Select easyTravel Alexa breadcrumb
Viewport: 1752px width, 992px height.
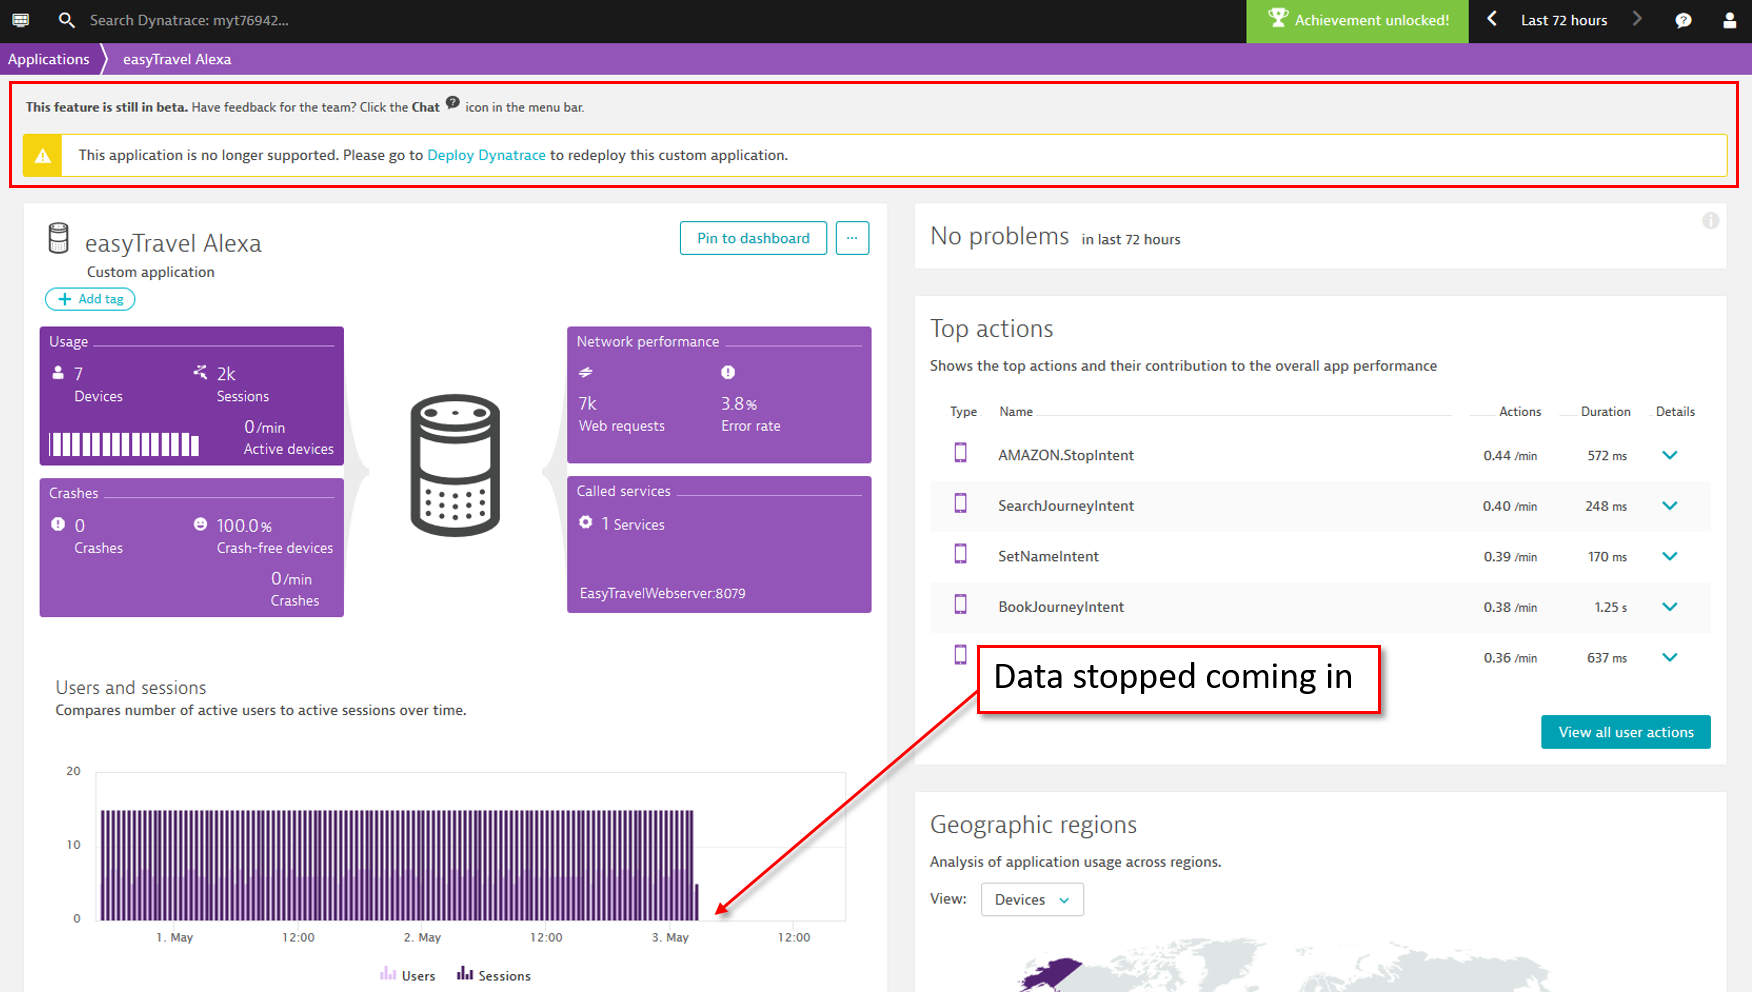point(177,59)
